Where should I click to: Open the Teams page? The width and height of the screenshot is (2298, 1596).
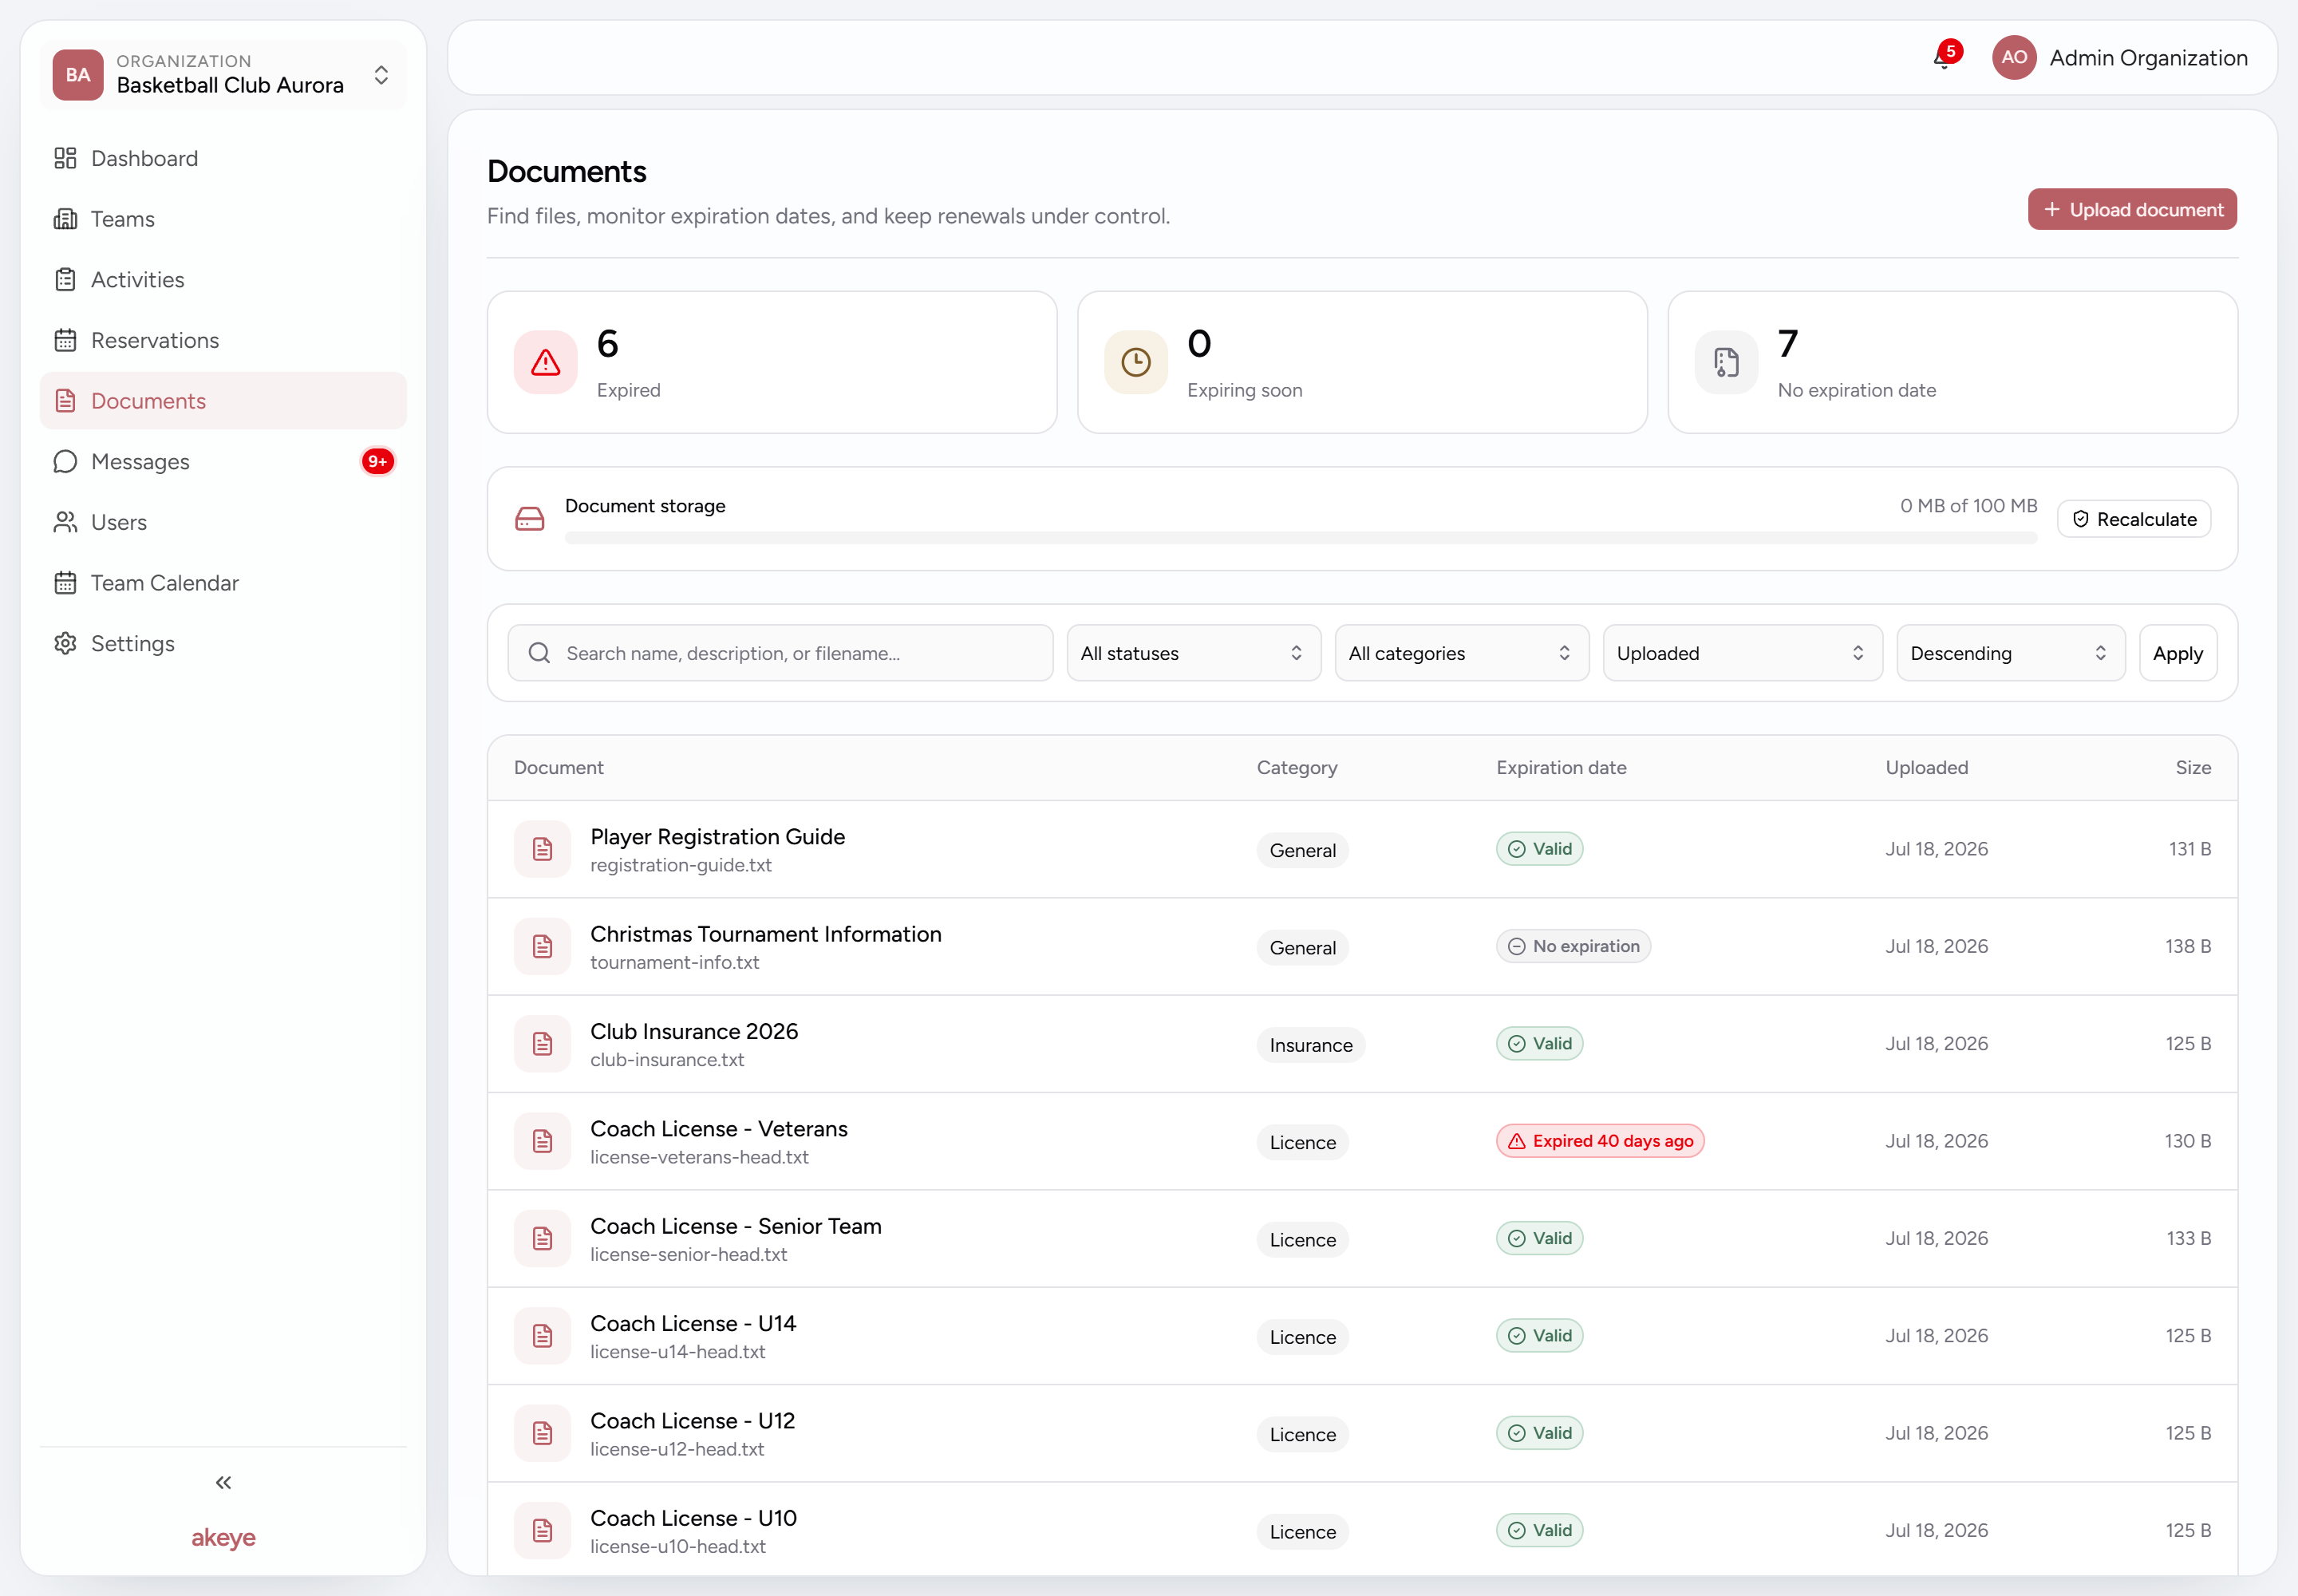[x=223, y=219]
